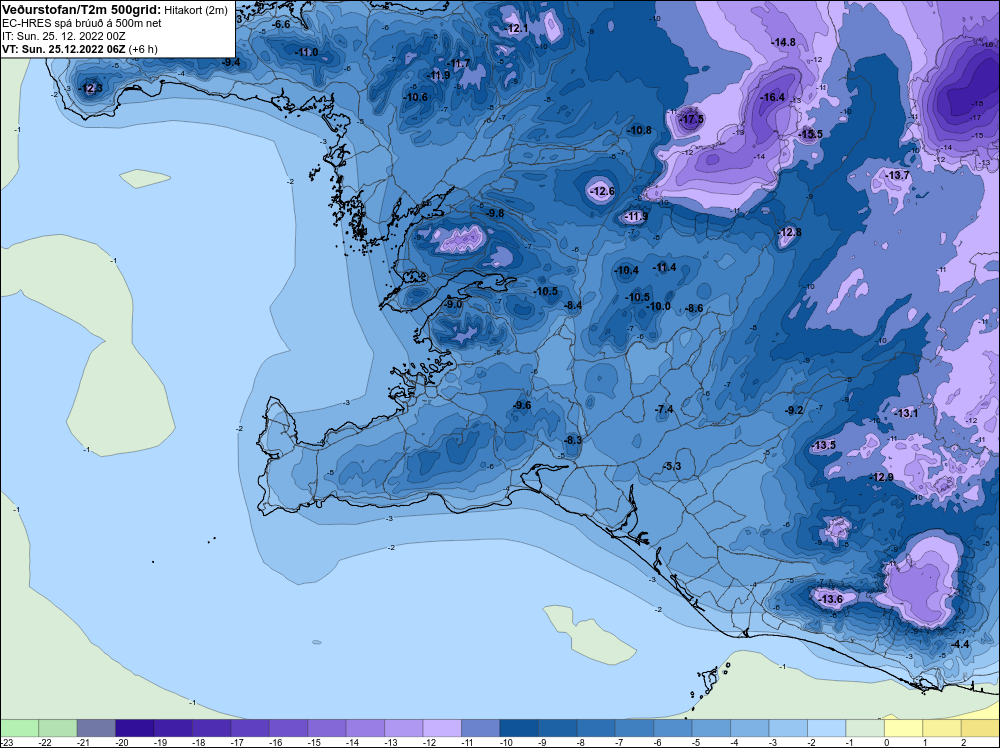Pick the -21 legend color swatch

click(x=96, y=728)
